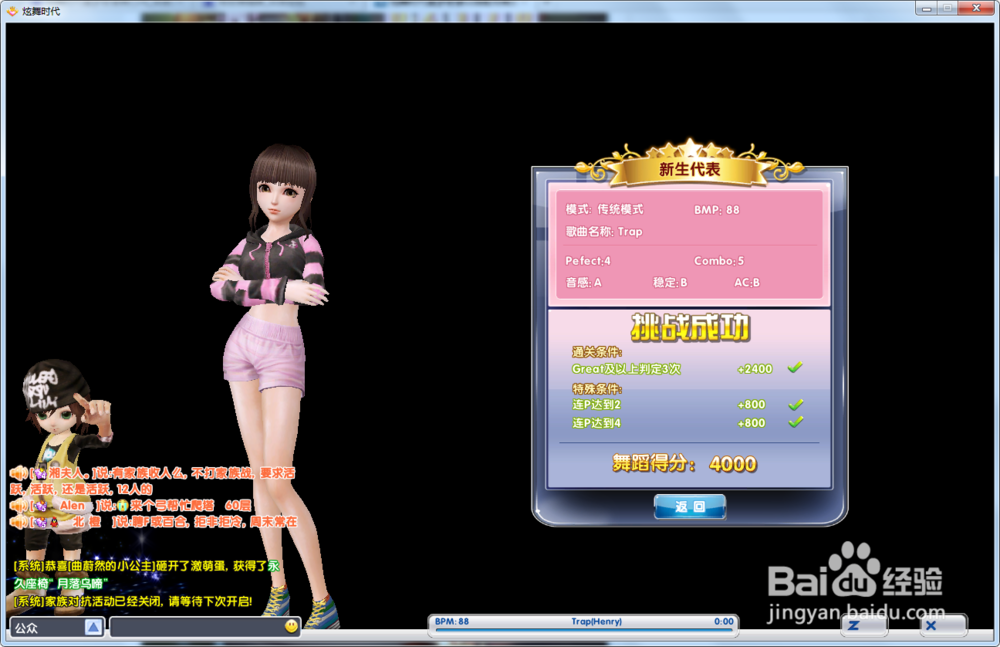Click the speaker icon beside 湘夫人 message
1000x647 pixels.
coord(18,473)
